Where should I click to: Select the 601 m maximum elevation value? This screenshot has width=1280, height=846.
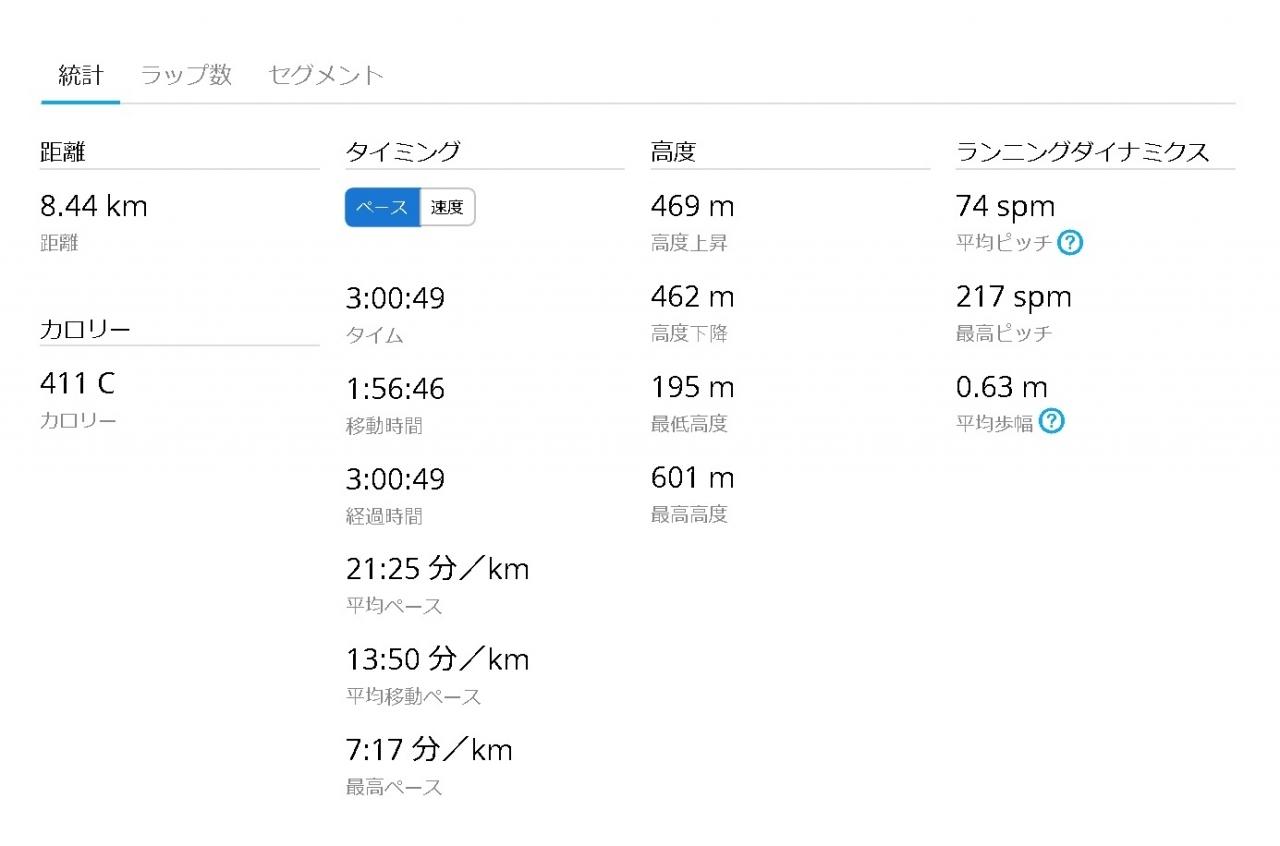tap(692, 478)
